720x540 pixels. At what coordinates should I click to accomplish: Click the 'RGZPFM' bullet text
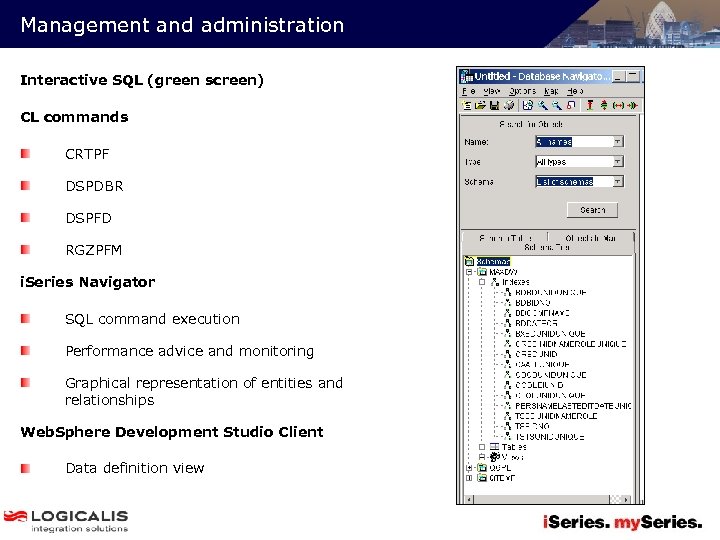click(94, 250)
